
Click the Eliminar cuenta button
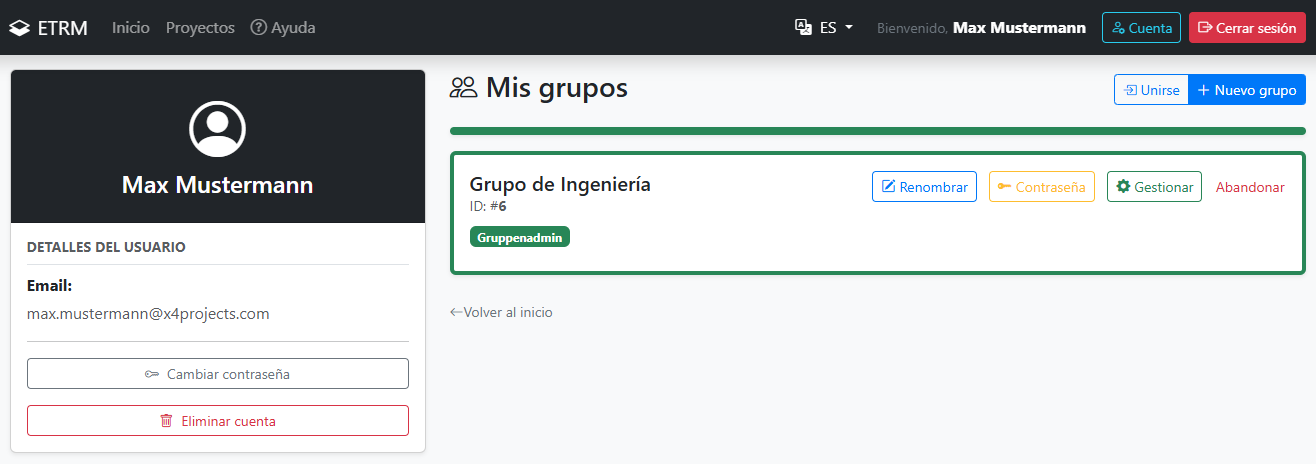(x=218, y=421)
